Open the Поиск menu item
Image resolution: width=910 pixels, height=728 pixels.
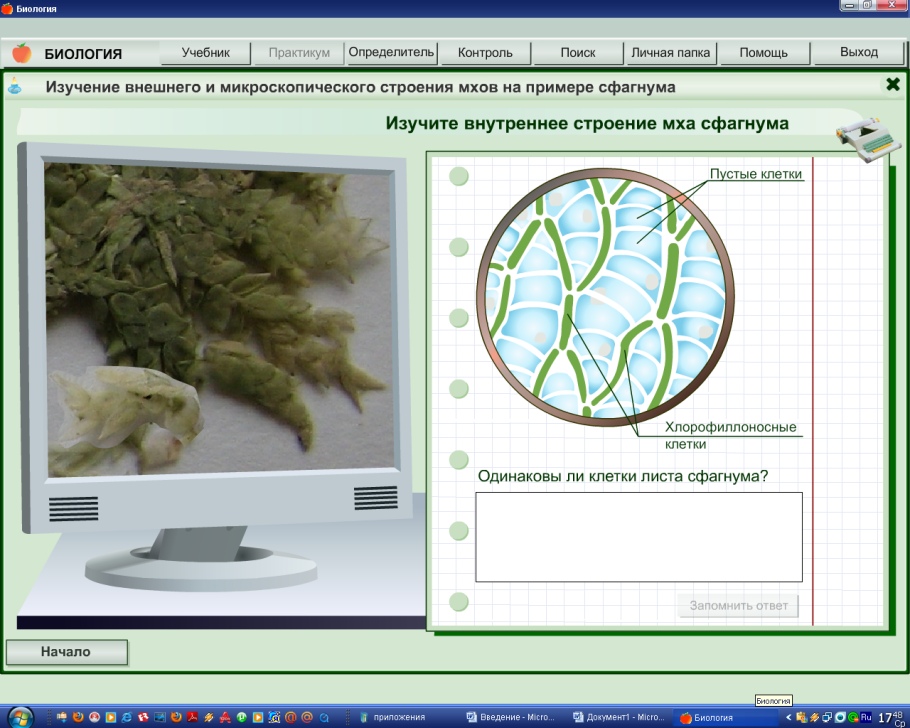(x=578, y=53)
